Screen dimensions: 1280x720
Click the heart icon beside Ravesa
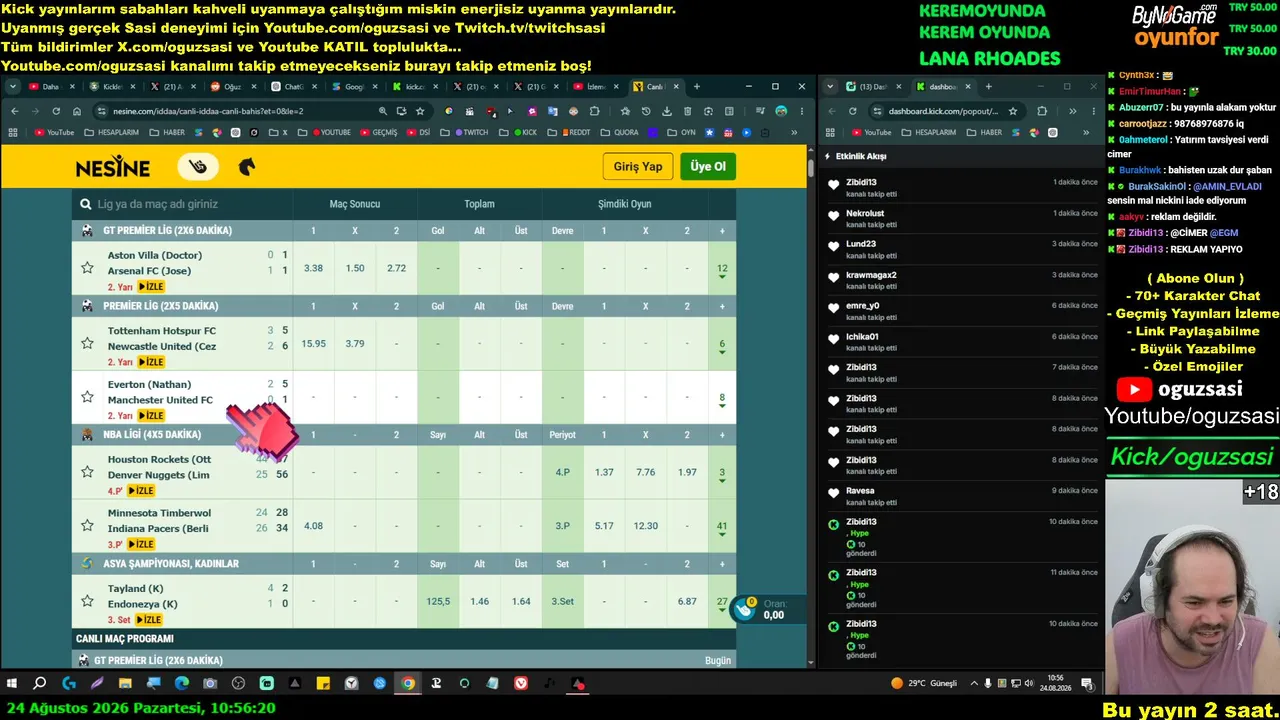coord(833,492)
